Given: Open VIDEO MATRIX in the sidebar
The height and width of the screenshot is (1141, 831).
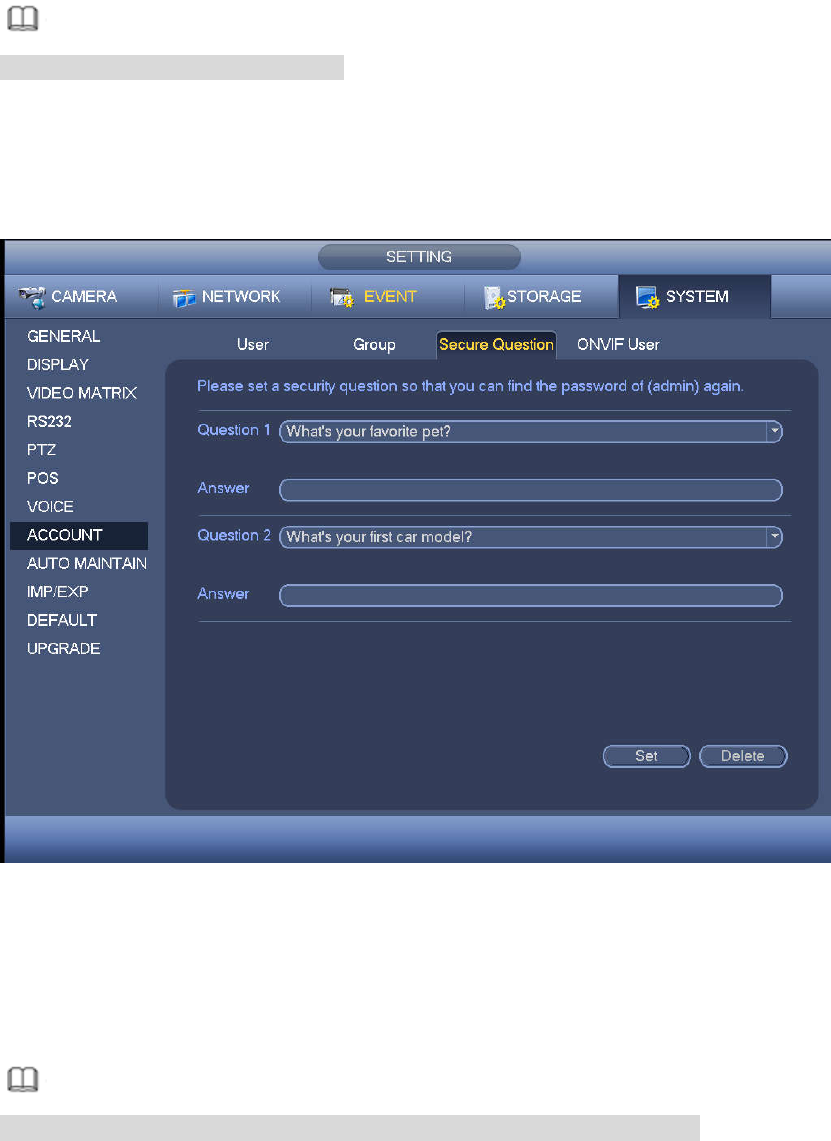Looking at the screenshot, I should tap(82, 394).
